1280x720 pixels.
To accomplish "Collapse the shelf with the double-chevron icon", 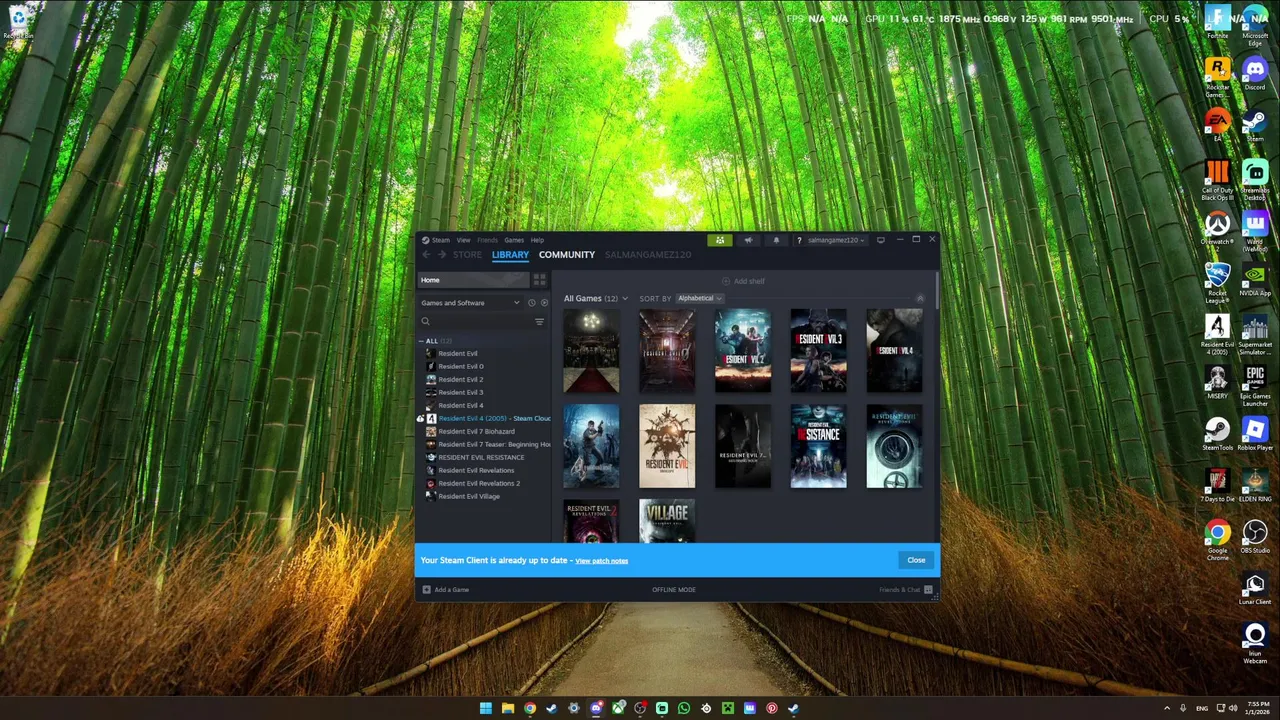I will (x=920, y=298).
